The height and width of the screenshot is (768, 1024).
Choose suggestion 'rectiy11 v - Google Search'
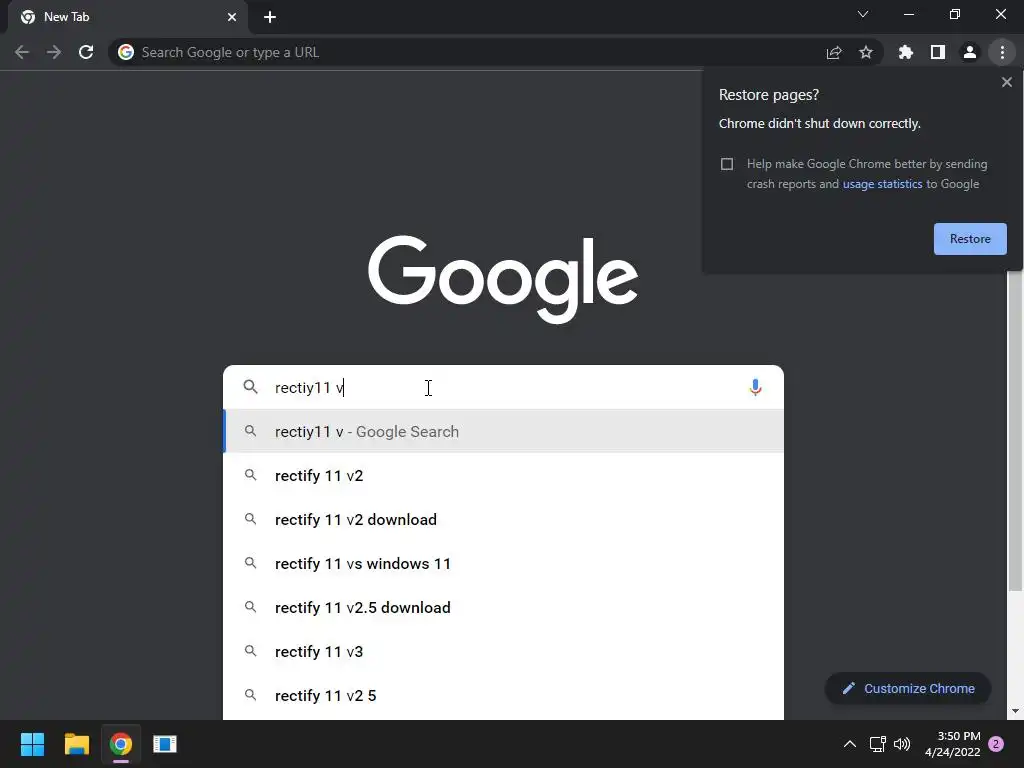[x=504, y=432]
